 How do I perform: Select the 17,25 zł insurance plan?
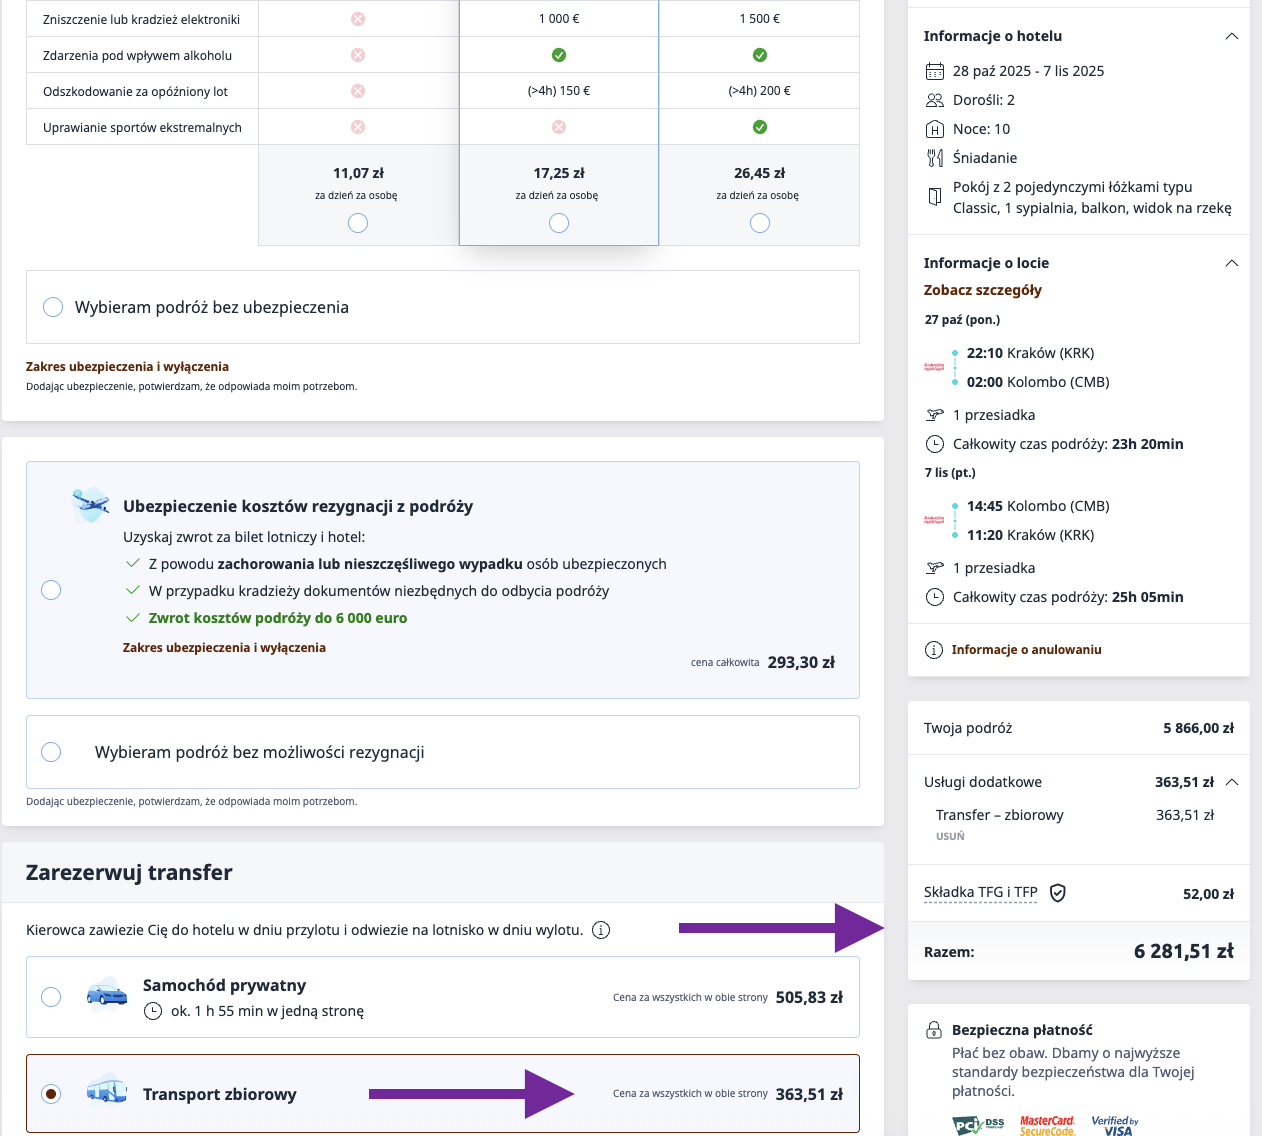point(559,223)
